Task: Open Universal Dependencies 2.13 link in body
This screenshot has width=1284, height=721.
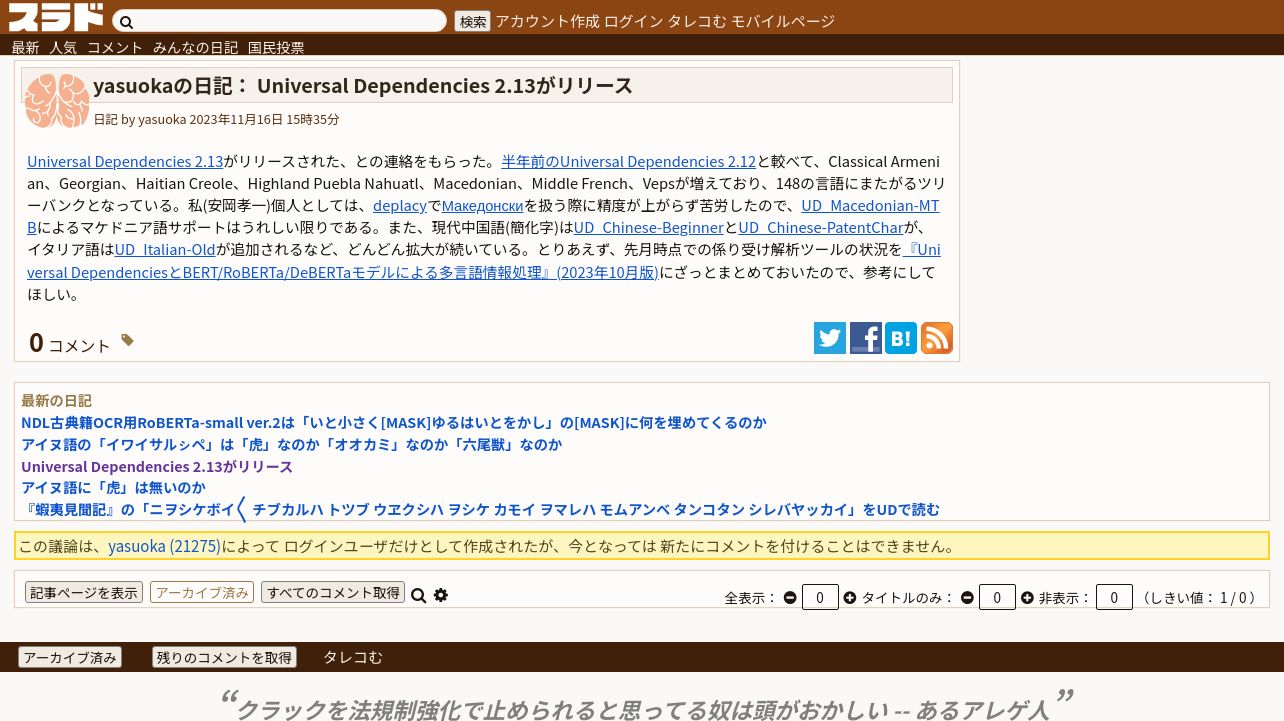Action: 125,161
